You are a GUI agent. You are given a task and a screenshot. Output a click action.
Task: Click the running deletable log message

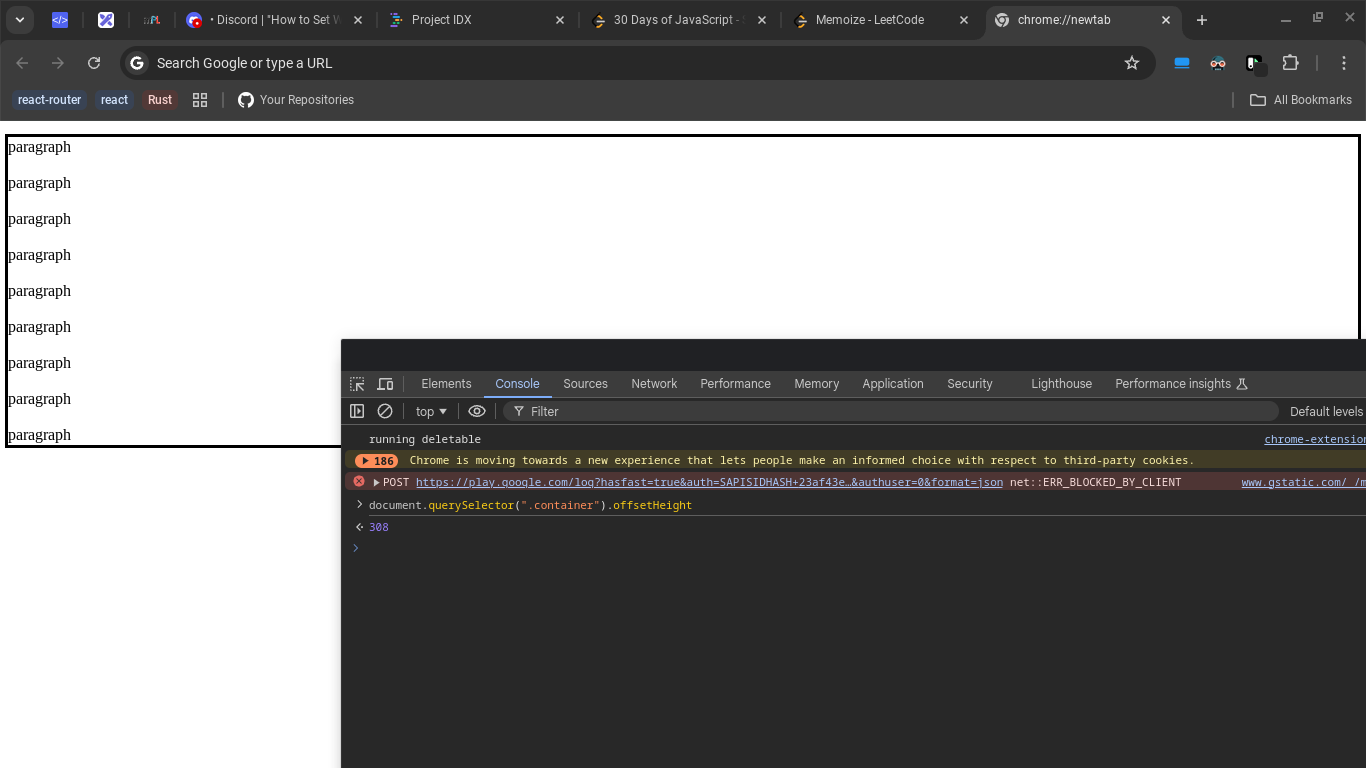coord(424,439)
